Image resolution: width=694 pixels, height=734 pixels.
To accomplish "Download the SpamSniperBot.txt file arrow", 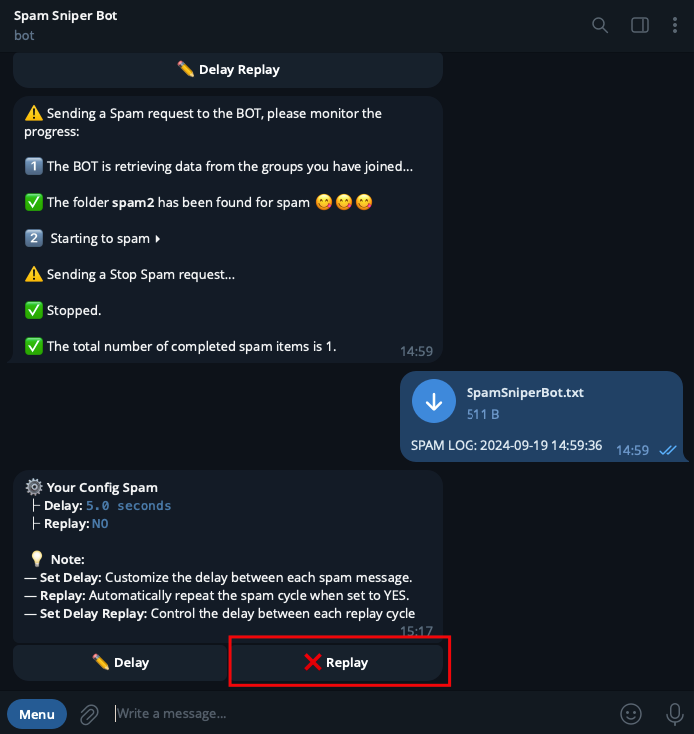I will click(433, 401).
